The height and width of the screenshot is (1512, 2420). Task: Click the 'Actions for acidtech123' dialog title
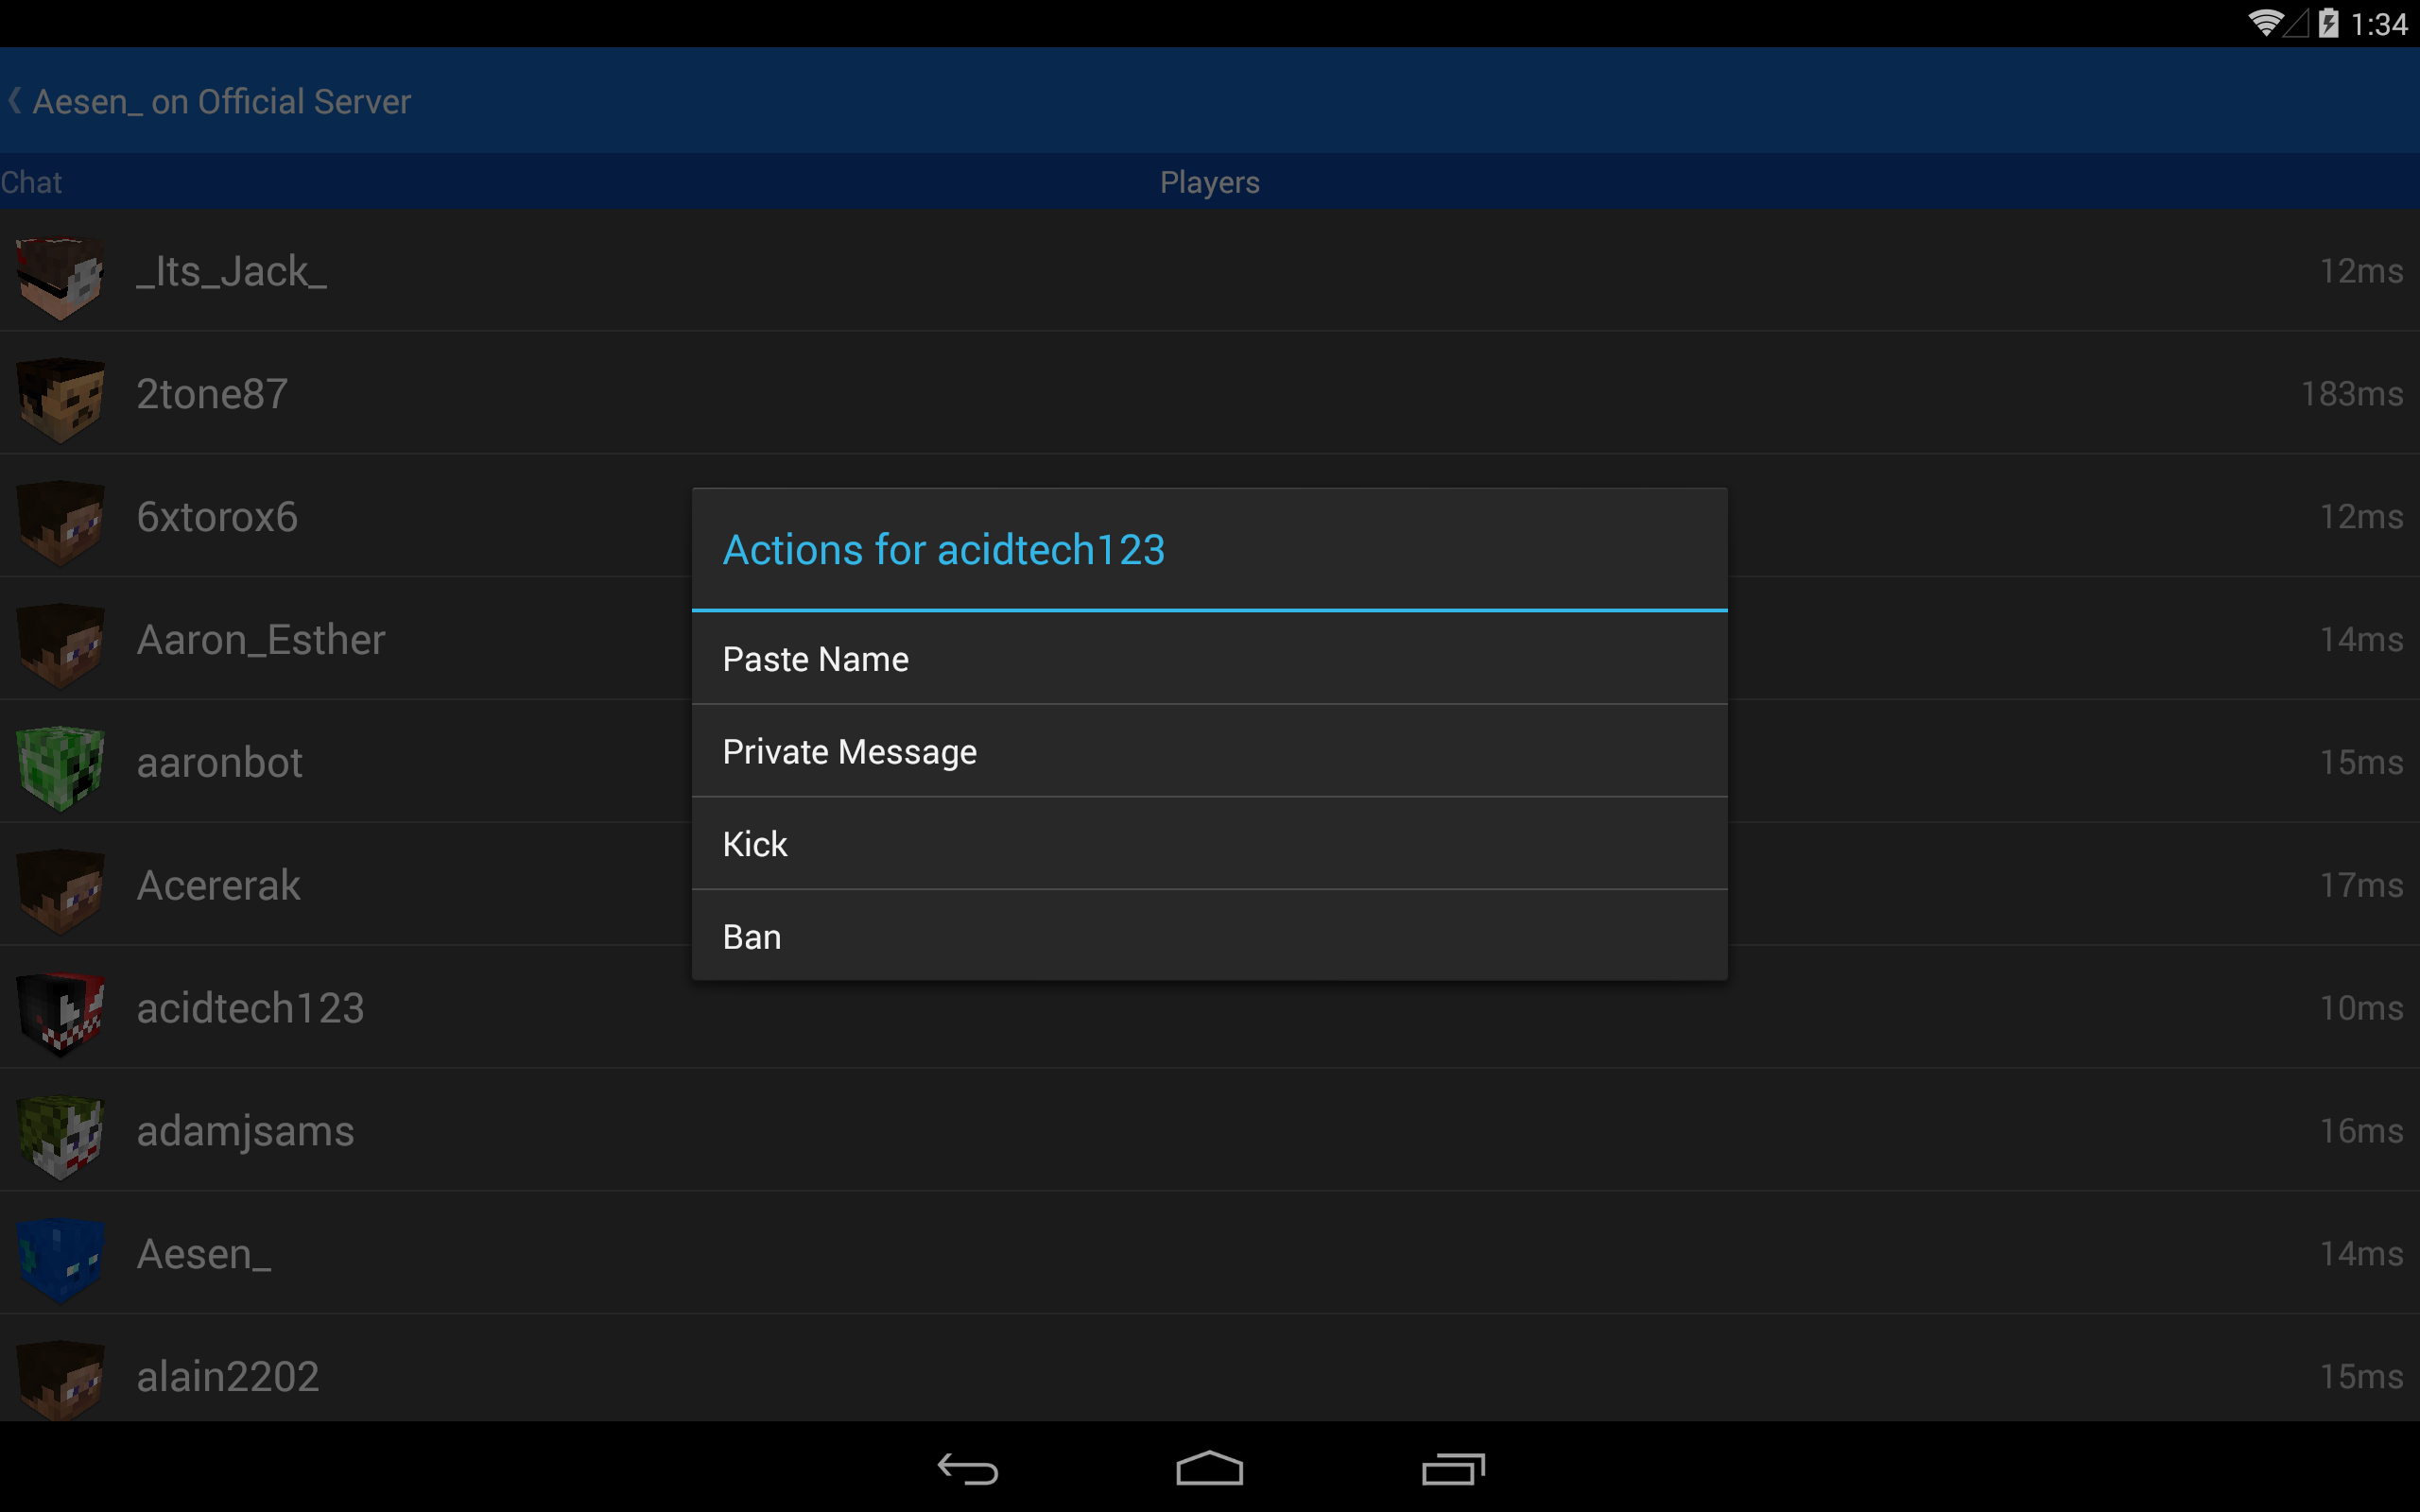tap(943, 550)
